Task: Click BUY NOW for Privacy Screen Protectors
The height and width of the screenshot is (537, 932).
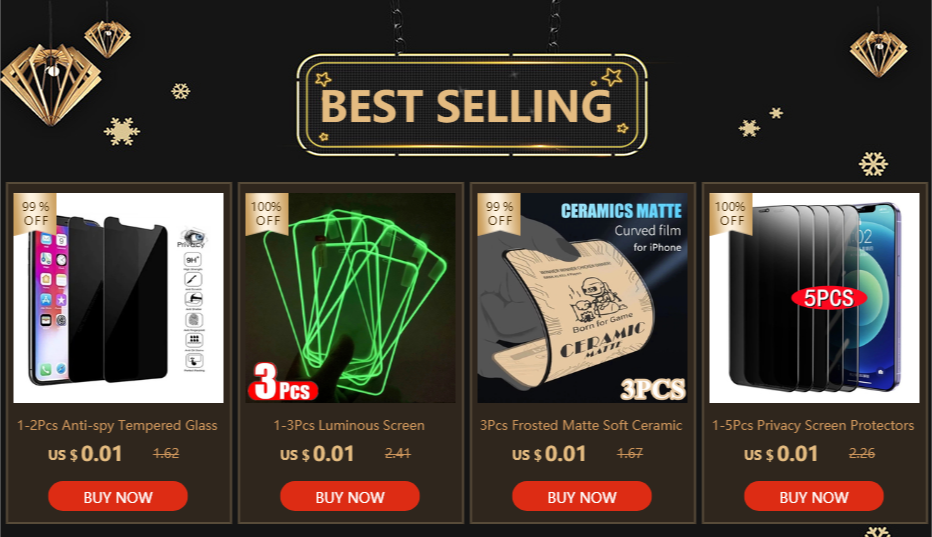Action: [x=814, y=497]
